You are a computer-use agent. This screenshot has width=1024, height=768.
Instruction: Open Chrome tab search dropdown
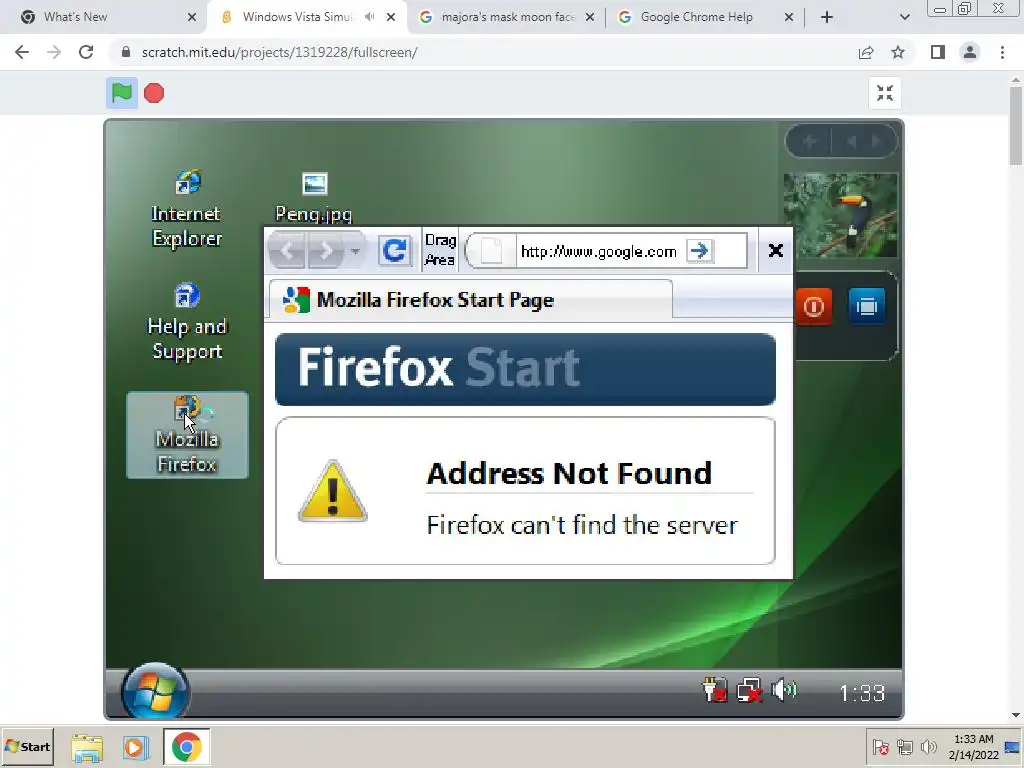coord(904,17)
